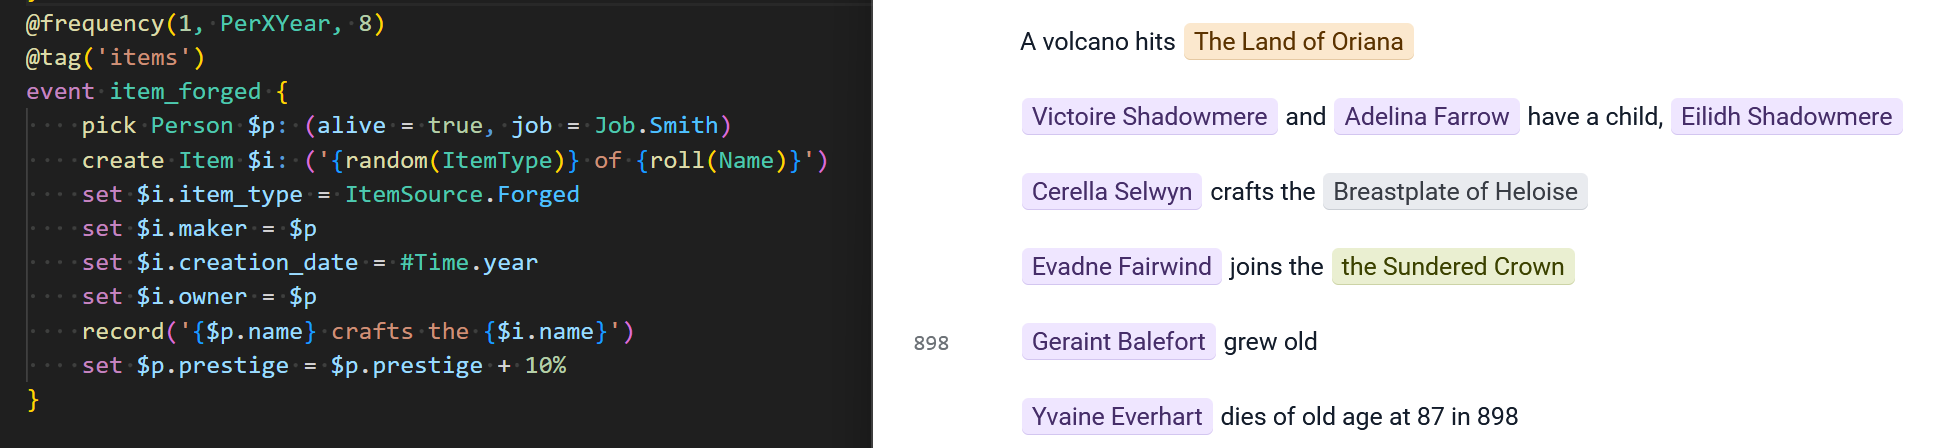Viewport: 1939px width, 448px height.
Task: Open the Breastplate of Heloise item
Action: click(x=1455, y=192)
